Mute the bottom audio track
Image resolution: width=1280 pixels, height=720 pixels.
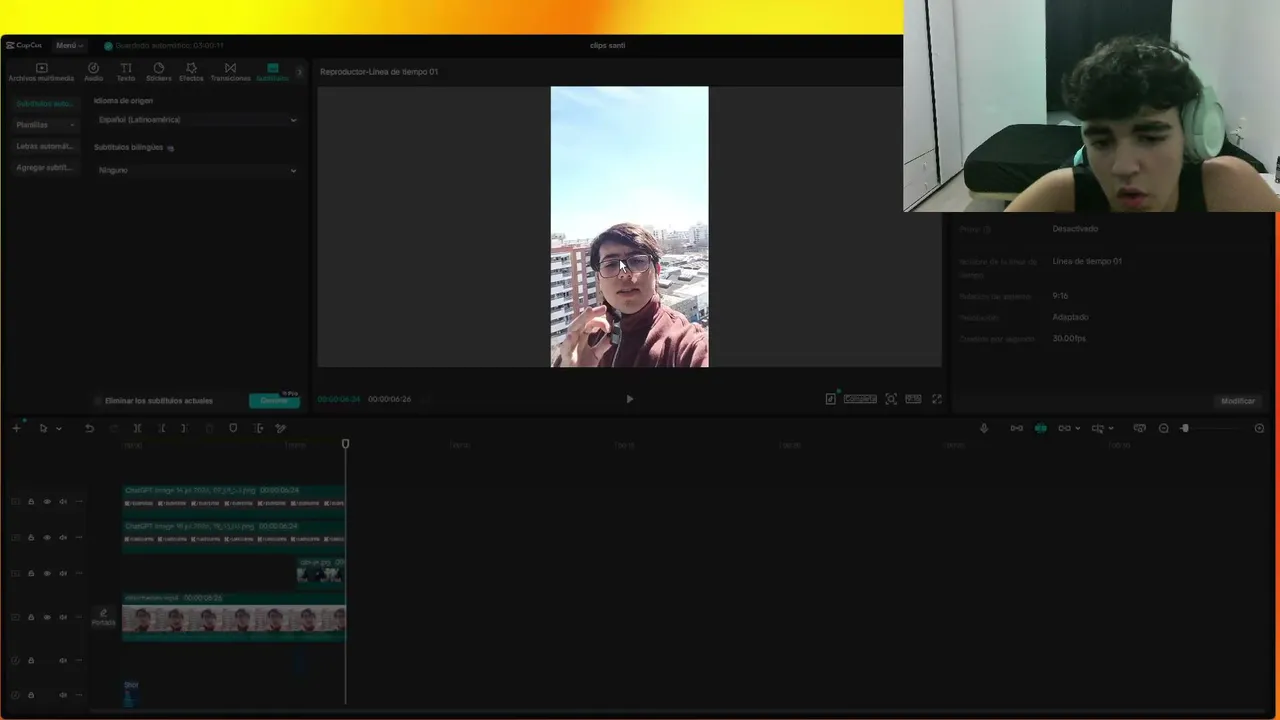[63, 695]
